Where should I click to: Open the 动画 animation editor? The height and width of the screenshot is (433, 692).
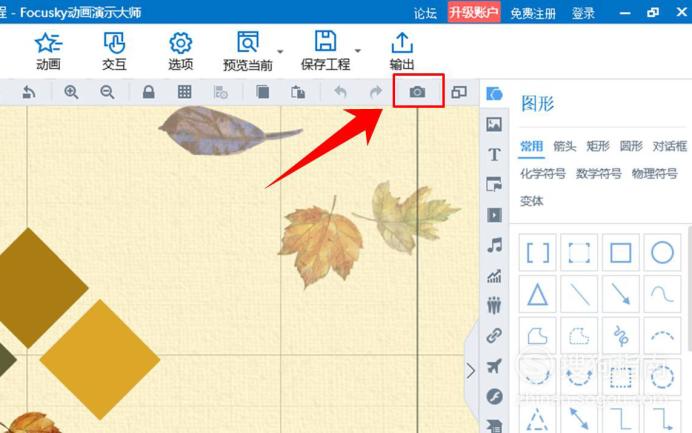[48, 51]
